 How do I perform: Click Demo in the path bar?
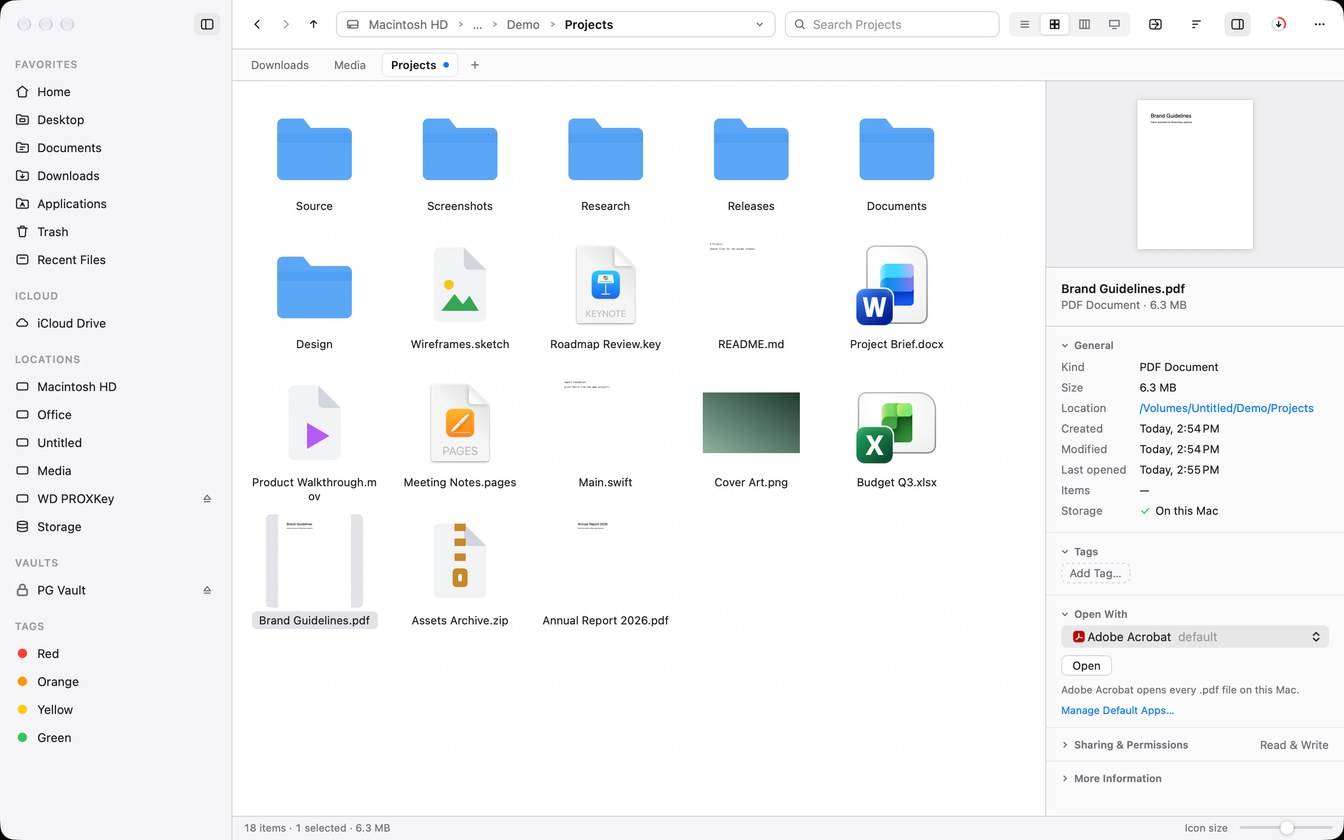523,24
